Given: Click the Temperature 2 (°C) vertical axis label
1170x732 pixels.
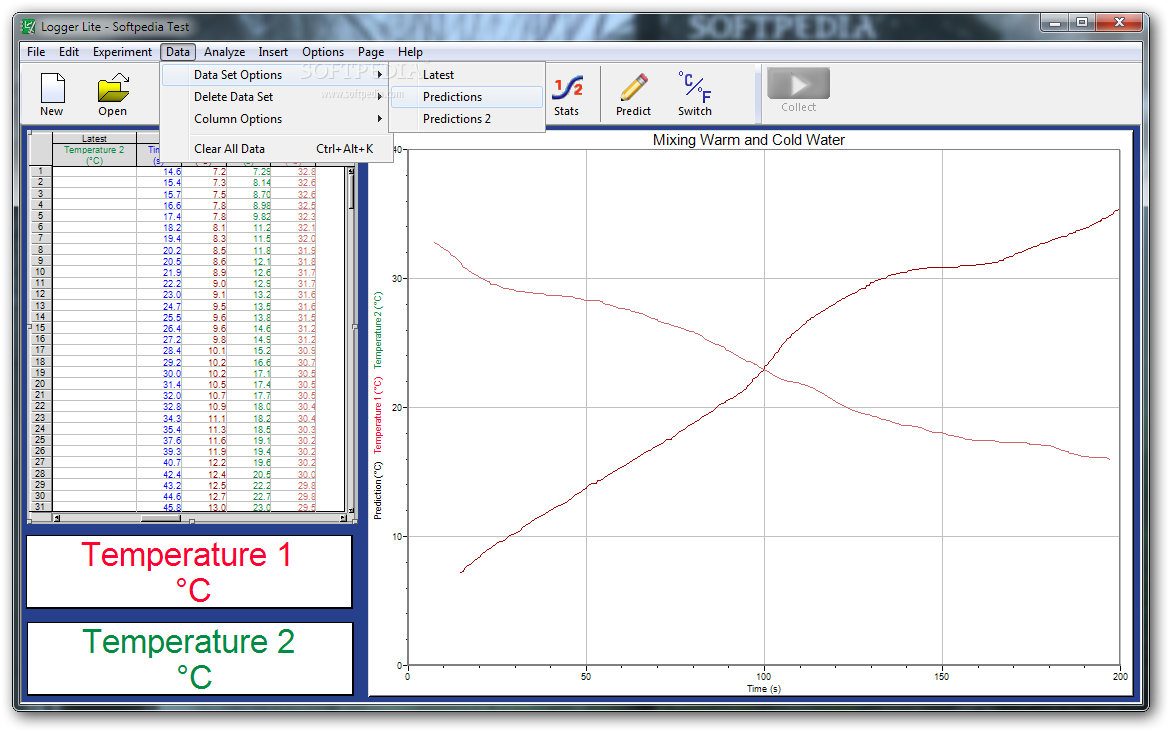Looking at the screenshot, I should click(378, 329).
